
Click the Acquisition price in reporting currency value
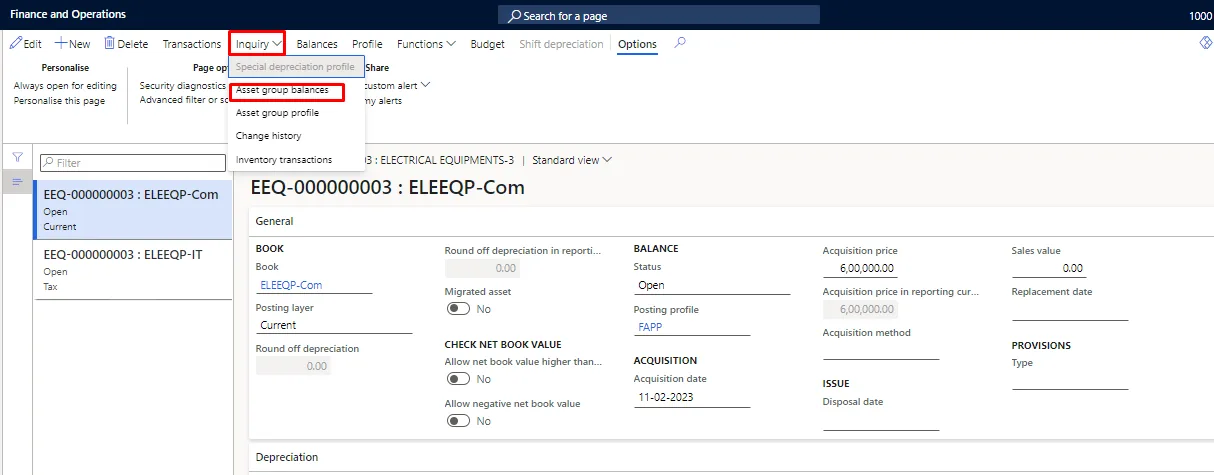pos(860,310)
